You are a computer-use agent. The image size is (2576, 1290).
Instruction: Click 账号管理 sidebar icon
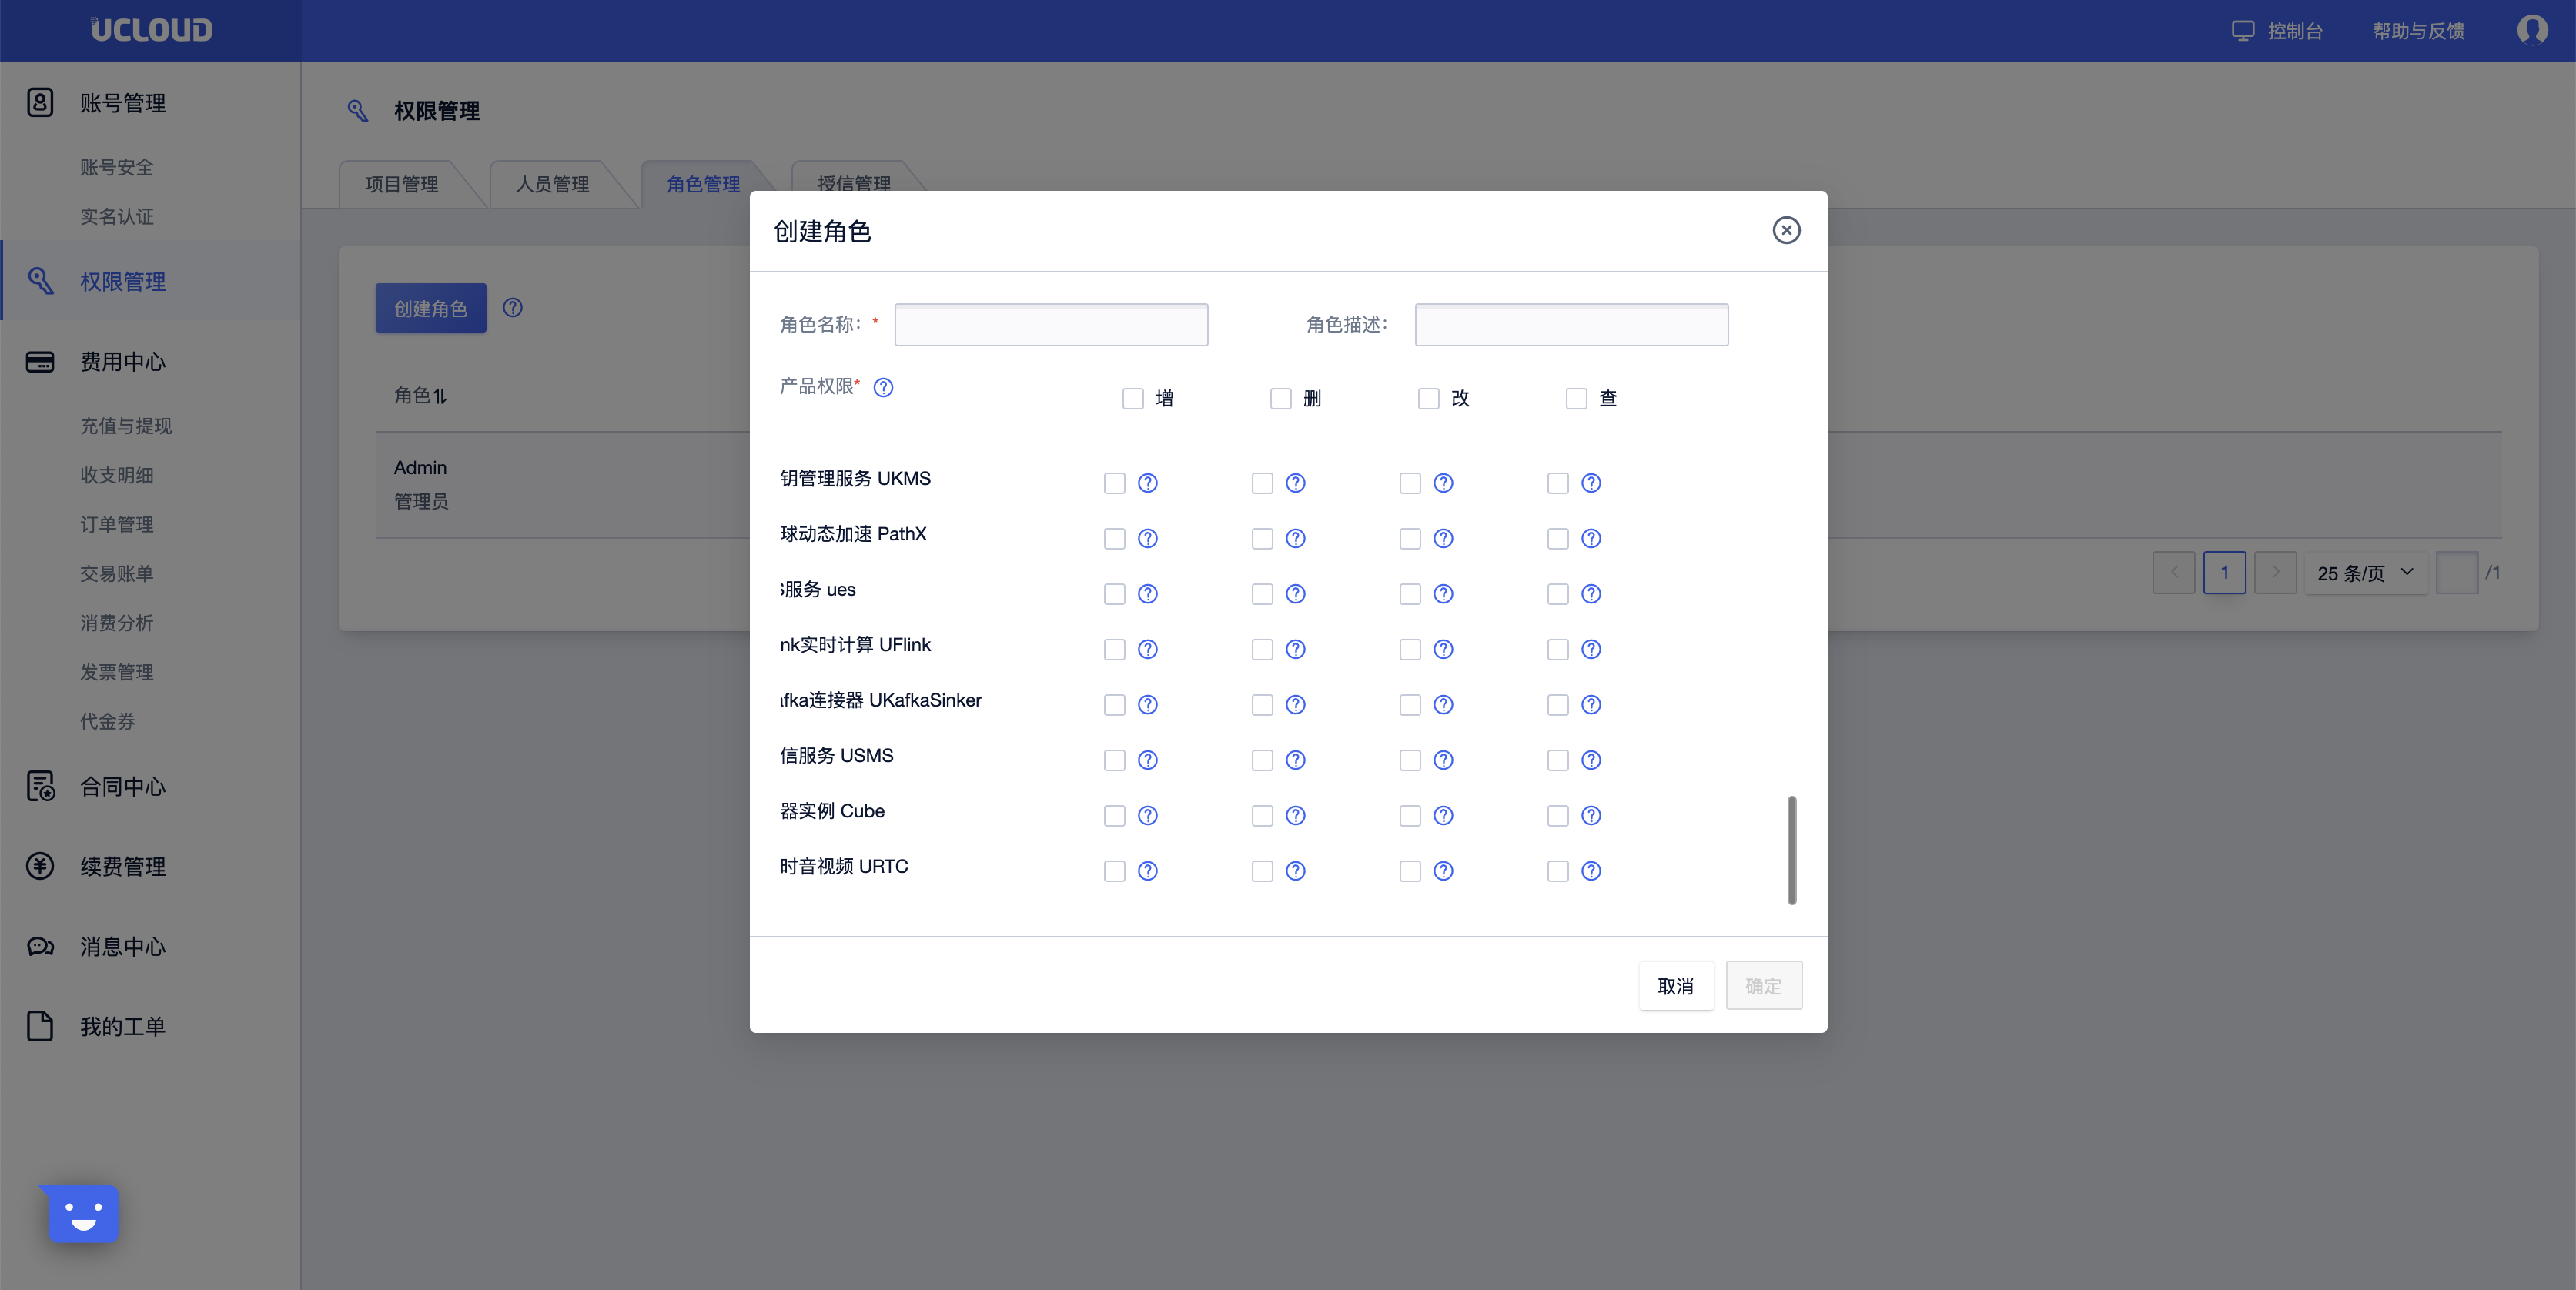pos(40,102)
